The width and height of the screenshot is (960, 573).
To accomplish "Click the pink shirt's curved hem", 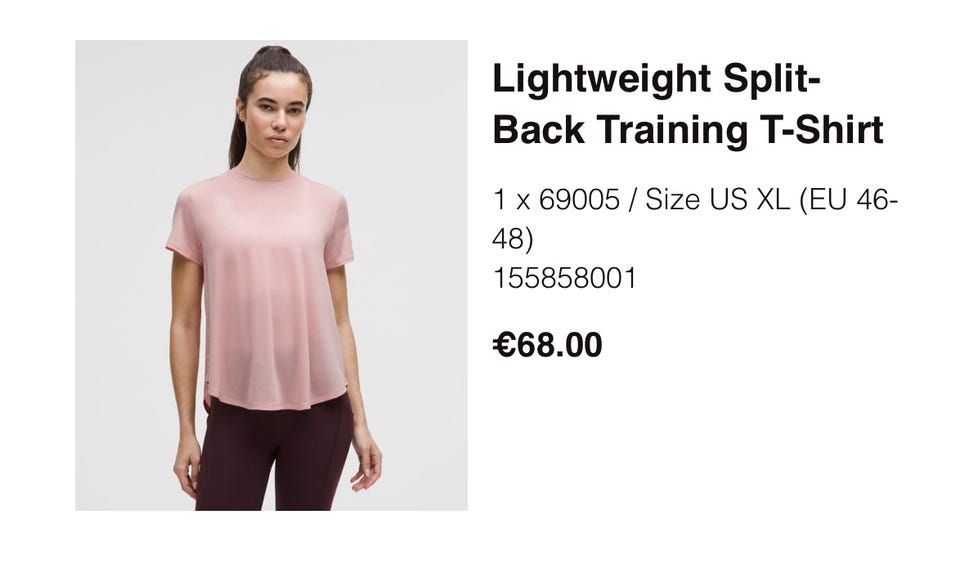I will pos(276,401).
